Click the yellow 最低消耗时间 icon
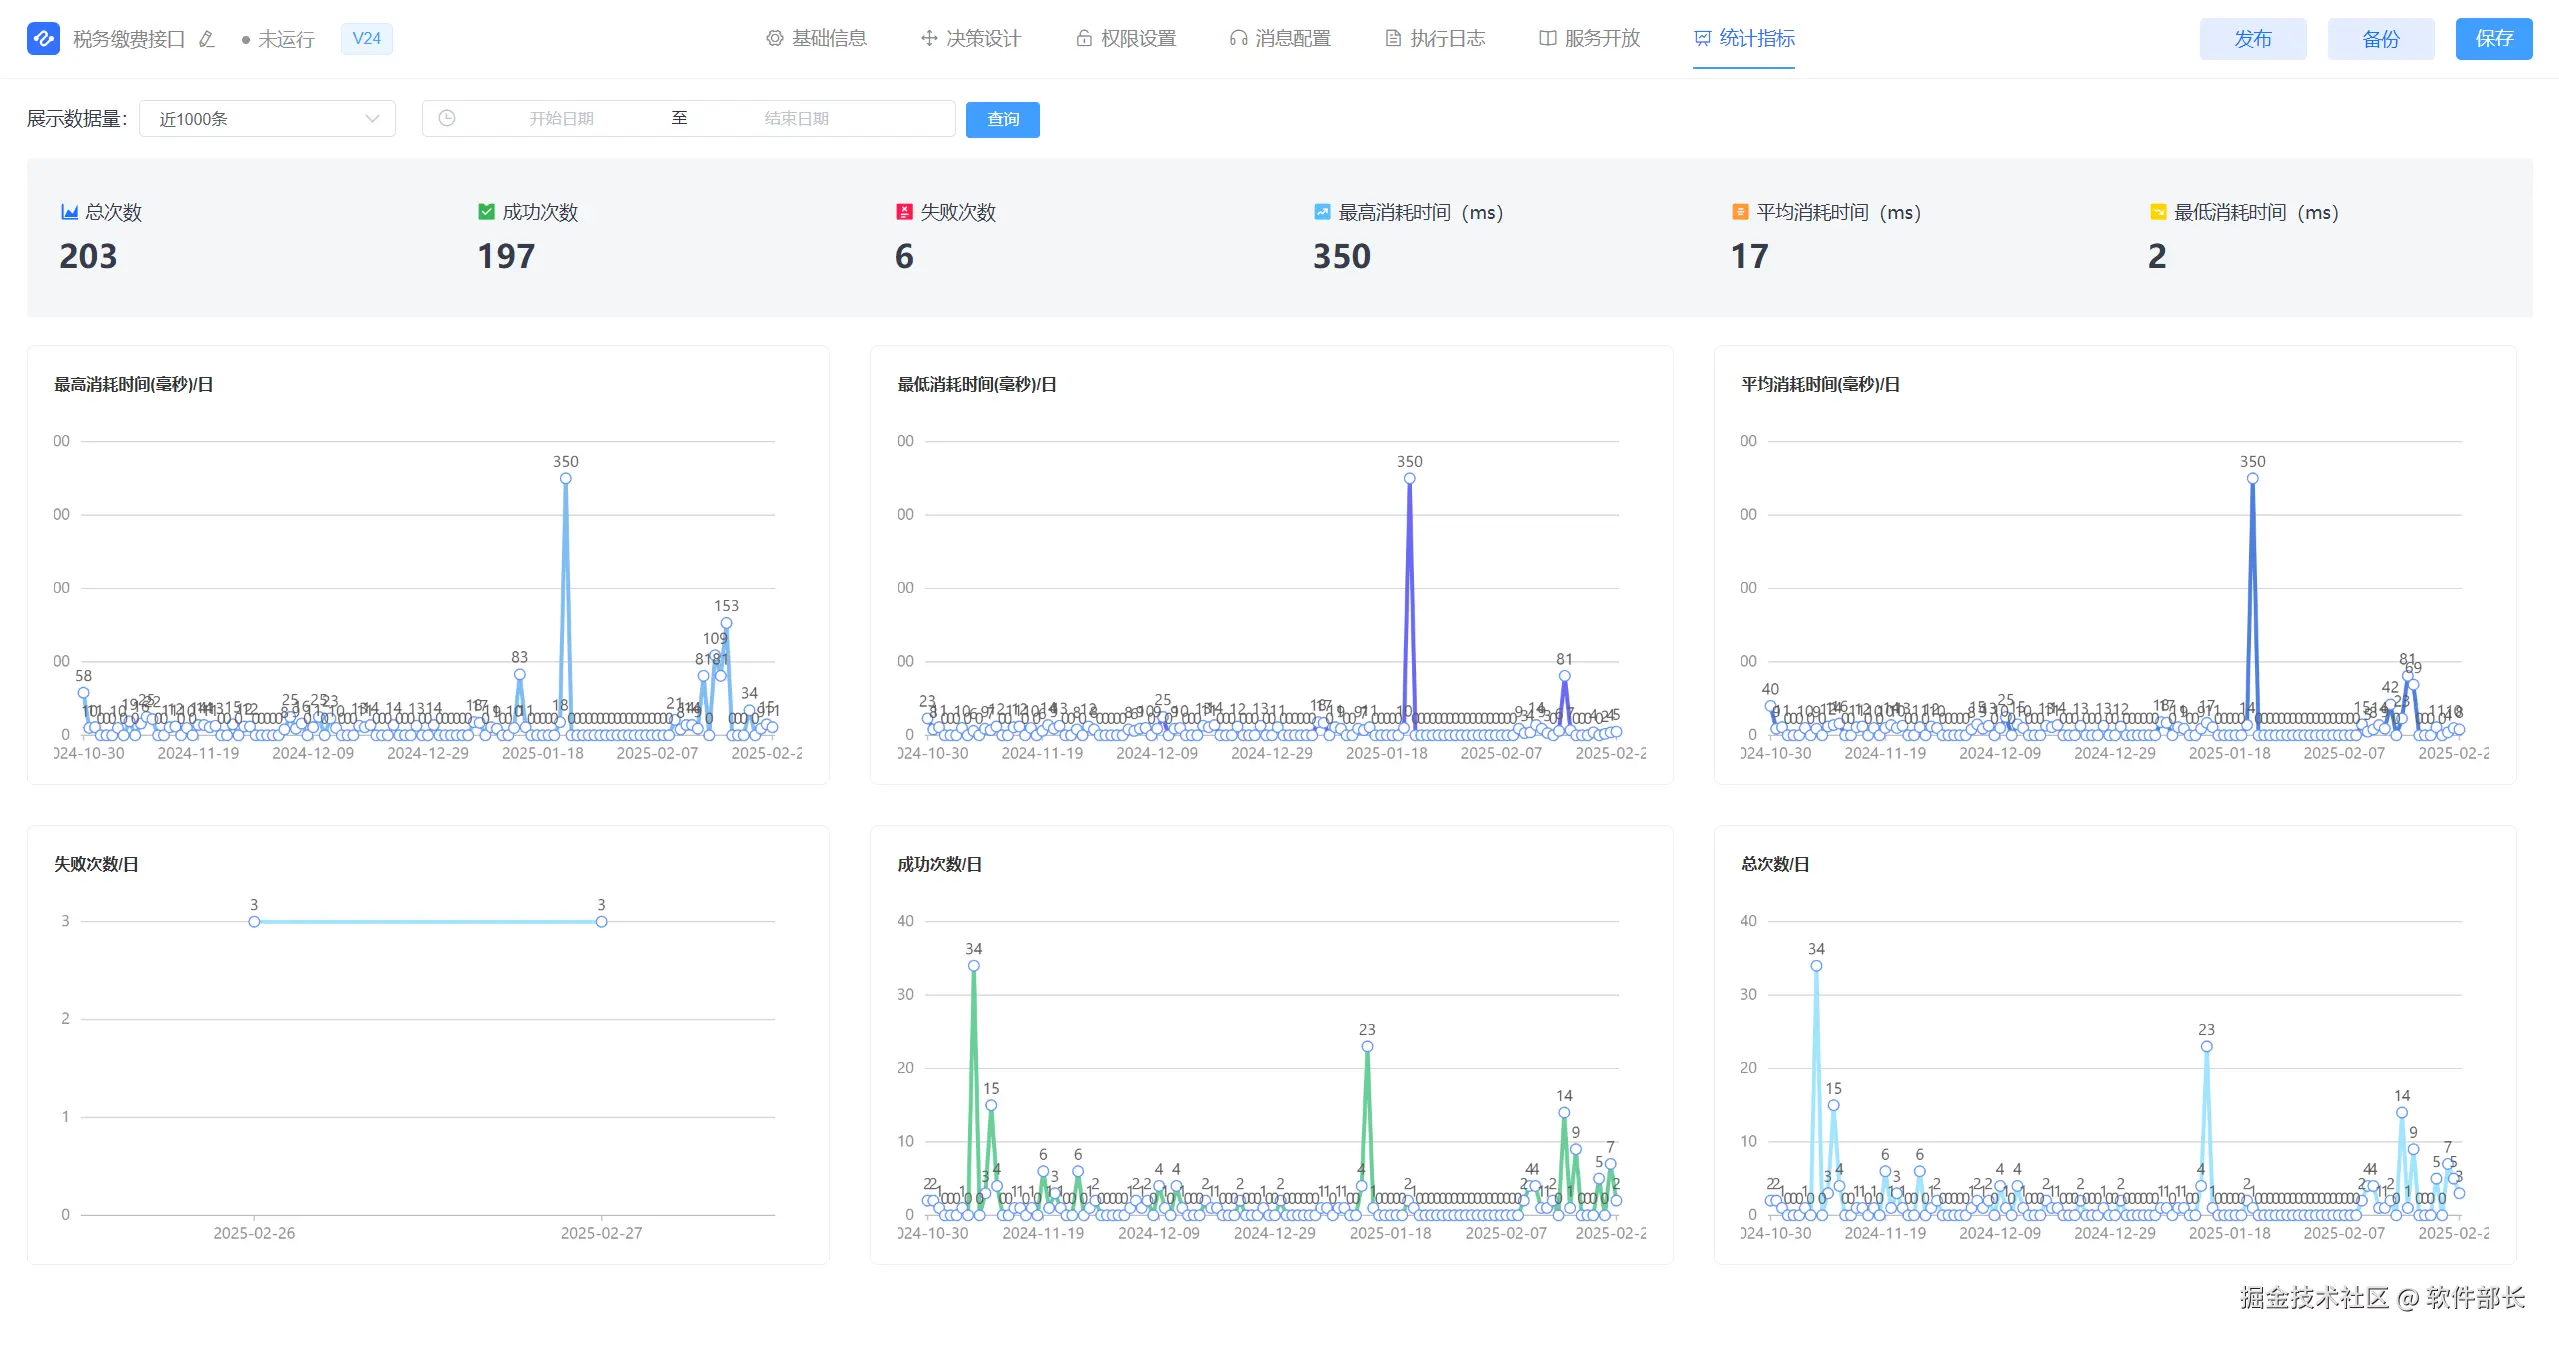 click(x=2158, y=212)
